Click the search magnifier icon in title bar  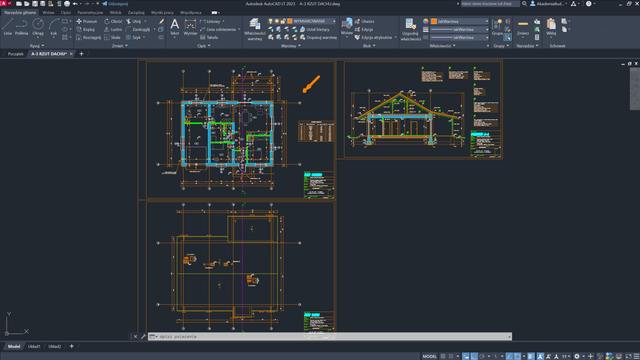524,4
